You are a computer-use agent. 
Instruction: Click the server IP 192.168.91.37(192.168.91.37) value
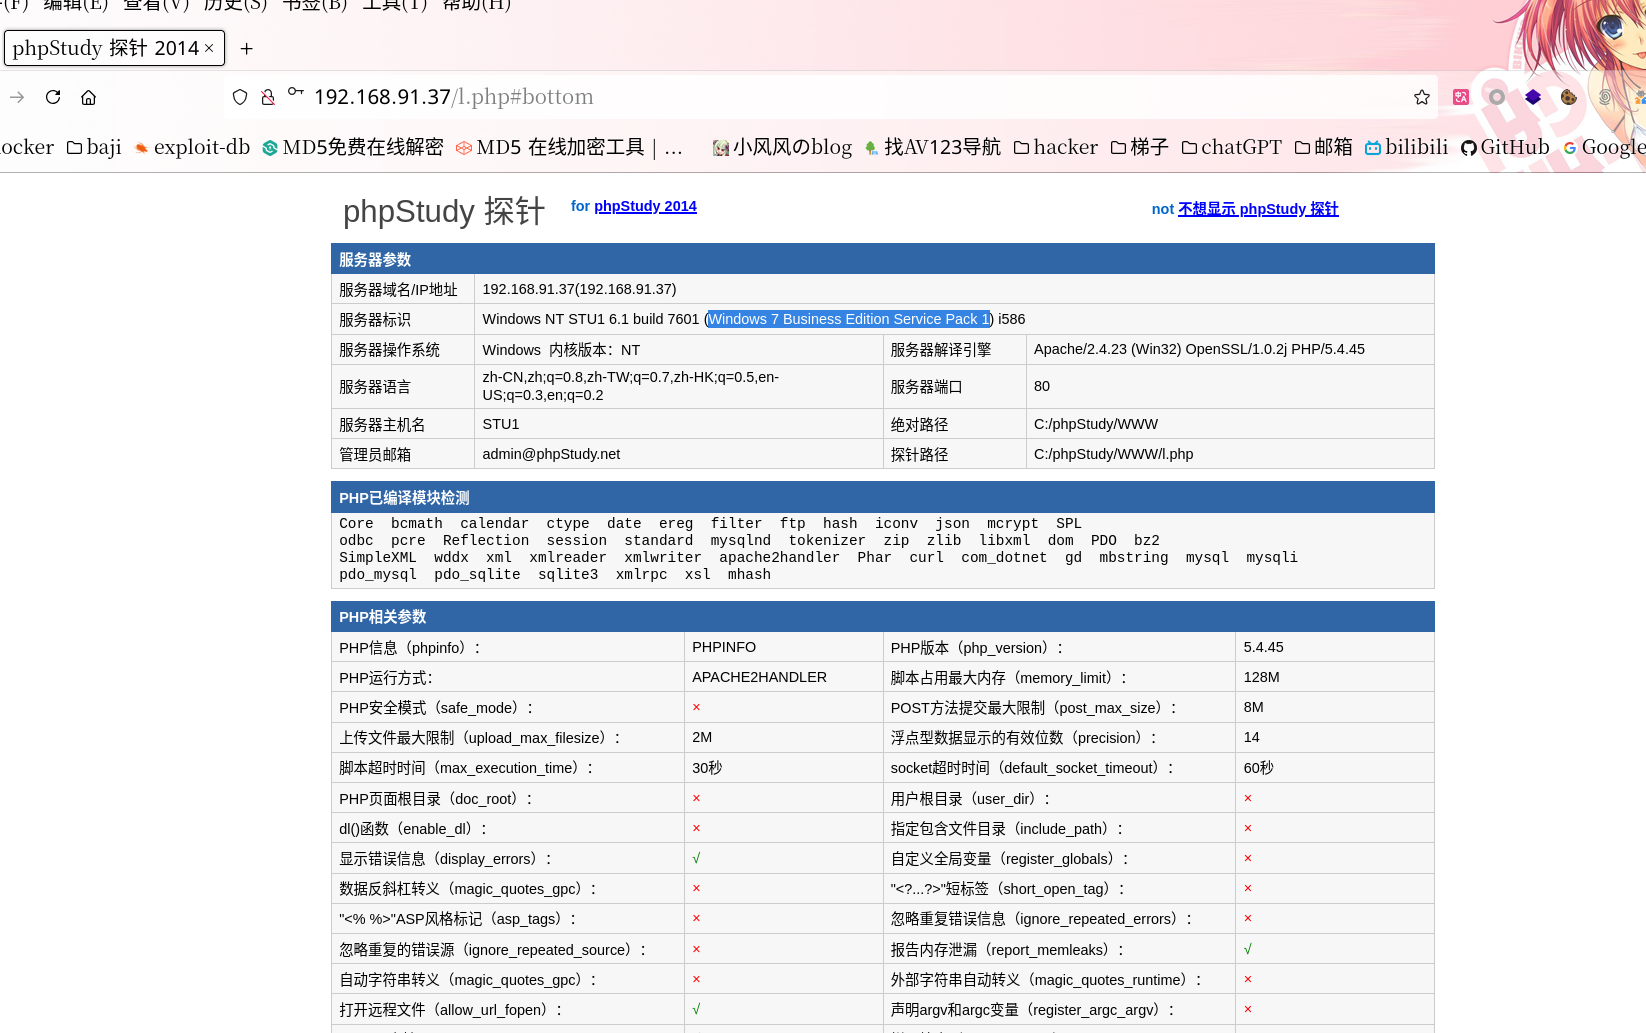(579, 289)
